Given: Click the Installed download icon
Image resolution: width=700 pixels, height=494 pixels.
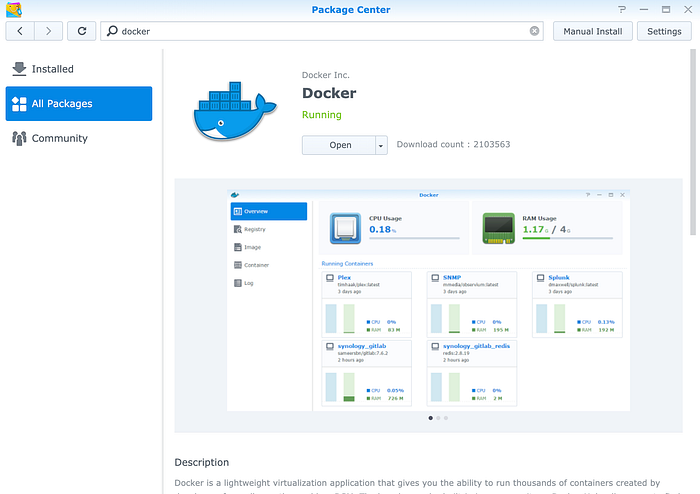Looking at the screenshot, I should click(19, 69).
